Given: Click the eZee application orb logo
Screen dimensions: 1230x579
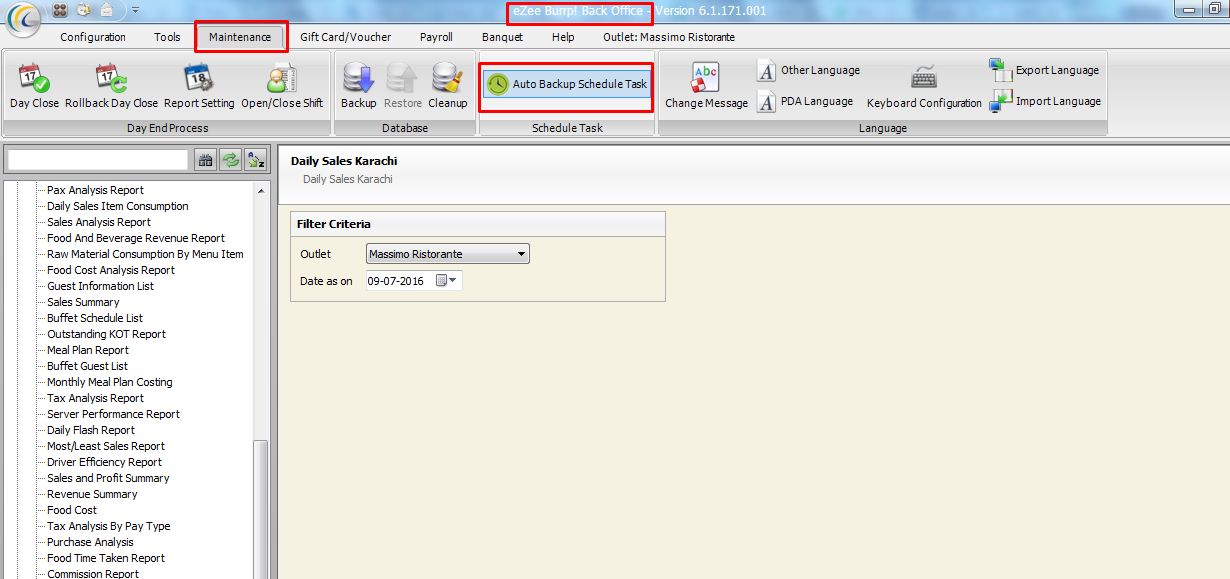Looking at the screenshot, I should pos(23,20).
